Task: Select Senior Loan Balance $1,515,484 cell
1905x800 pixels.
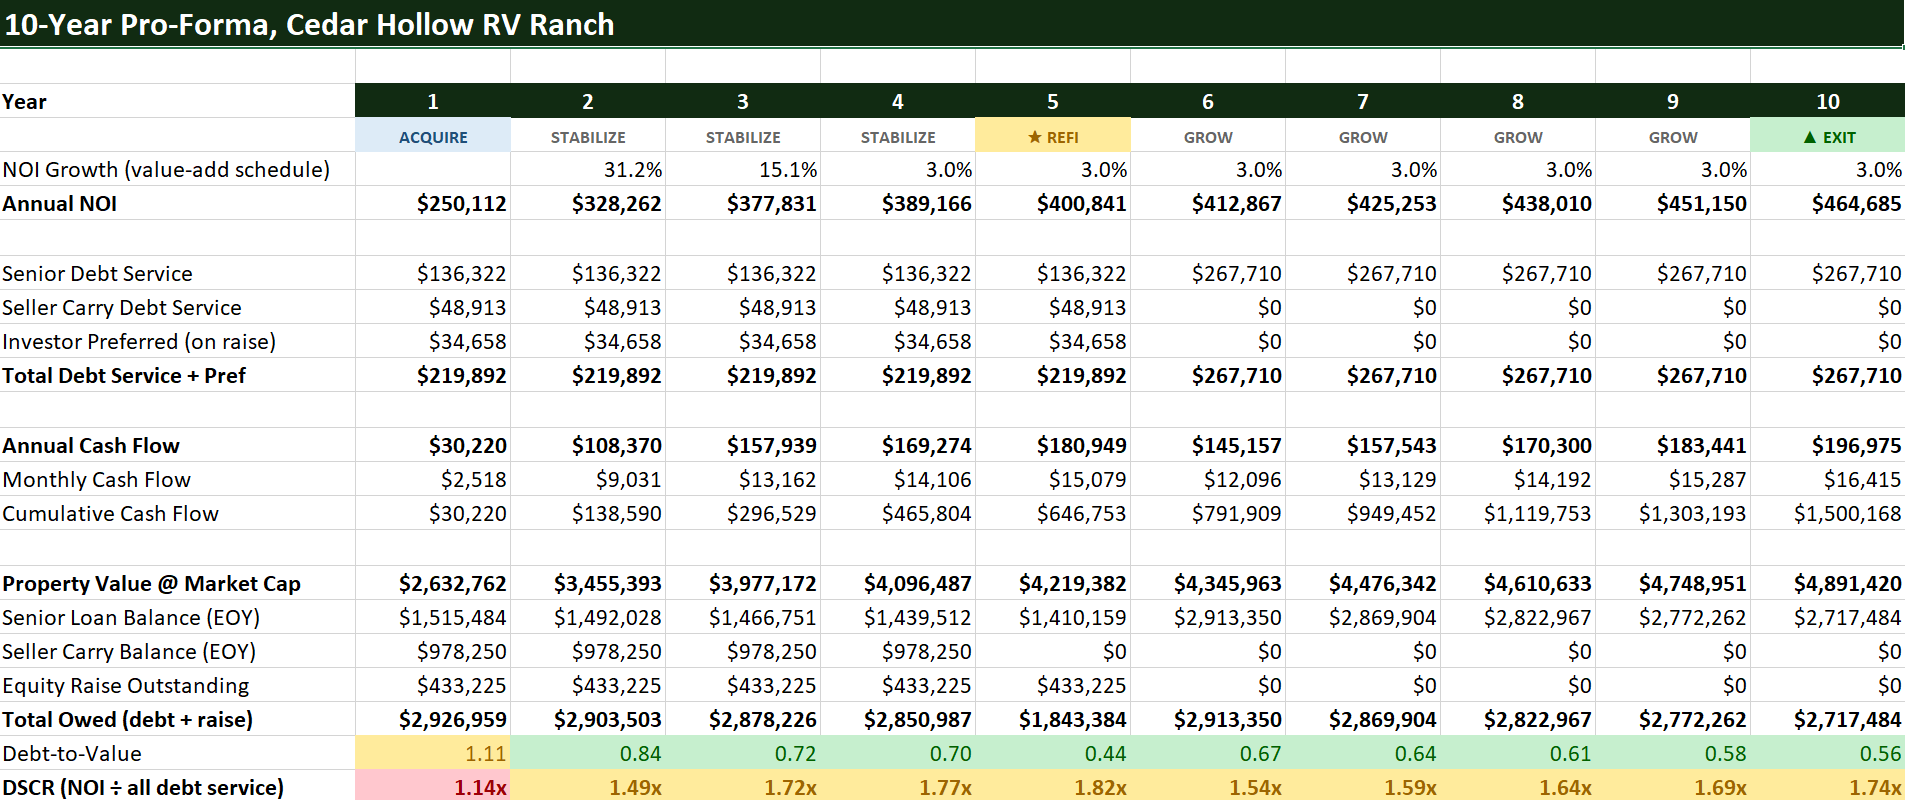Action: [x=433, y=618]
